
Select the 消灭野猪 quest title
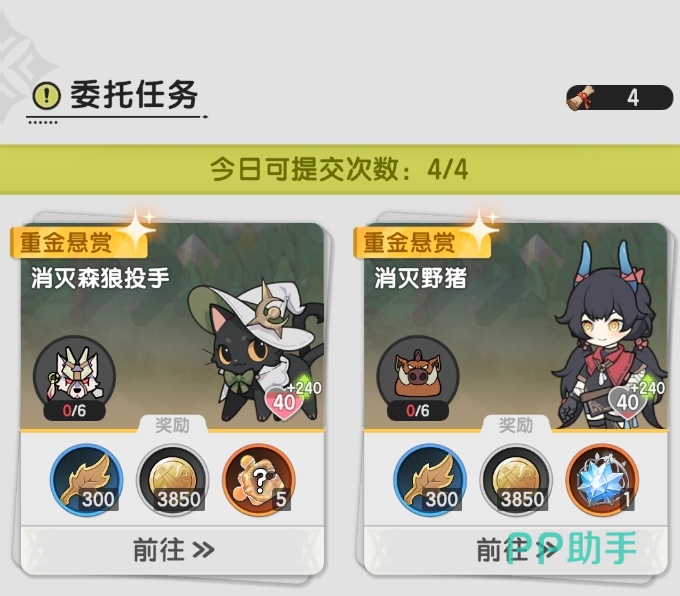click(421, 278)
